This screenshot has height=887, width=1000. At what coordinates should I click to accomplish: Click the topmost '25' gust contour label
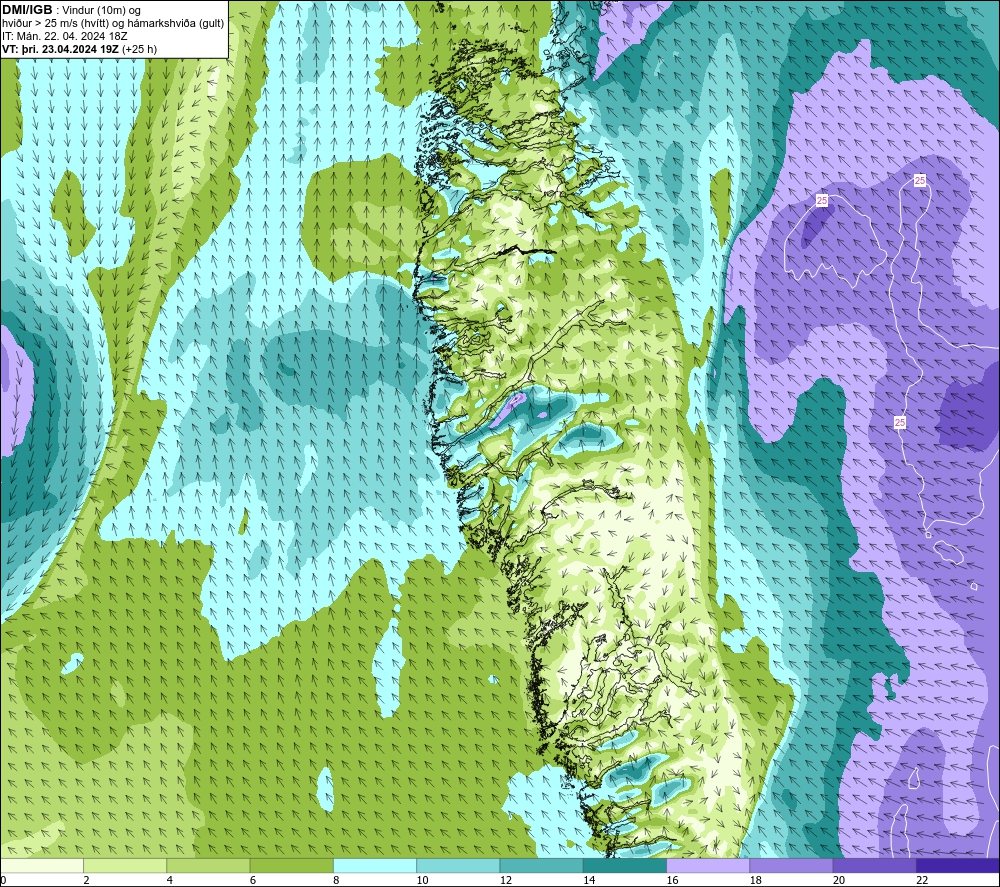pos(920,180)
